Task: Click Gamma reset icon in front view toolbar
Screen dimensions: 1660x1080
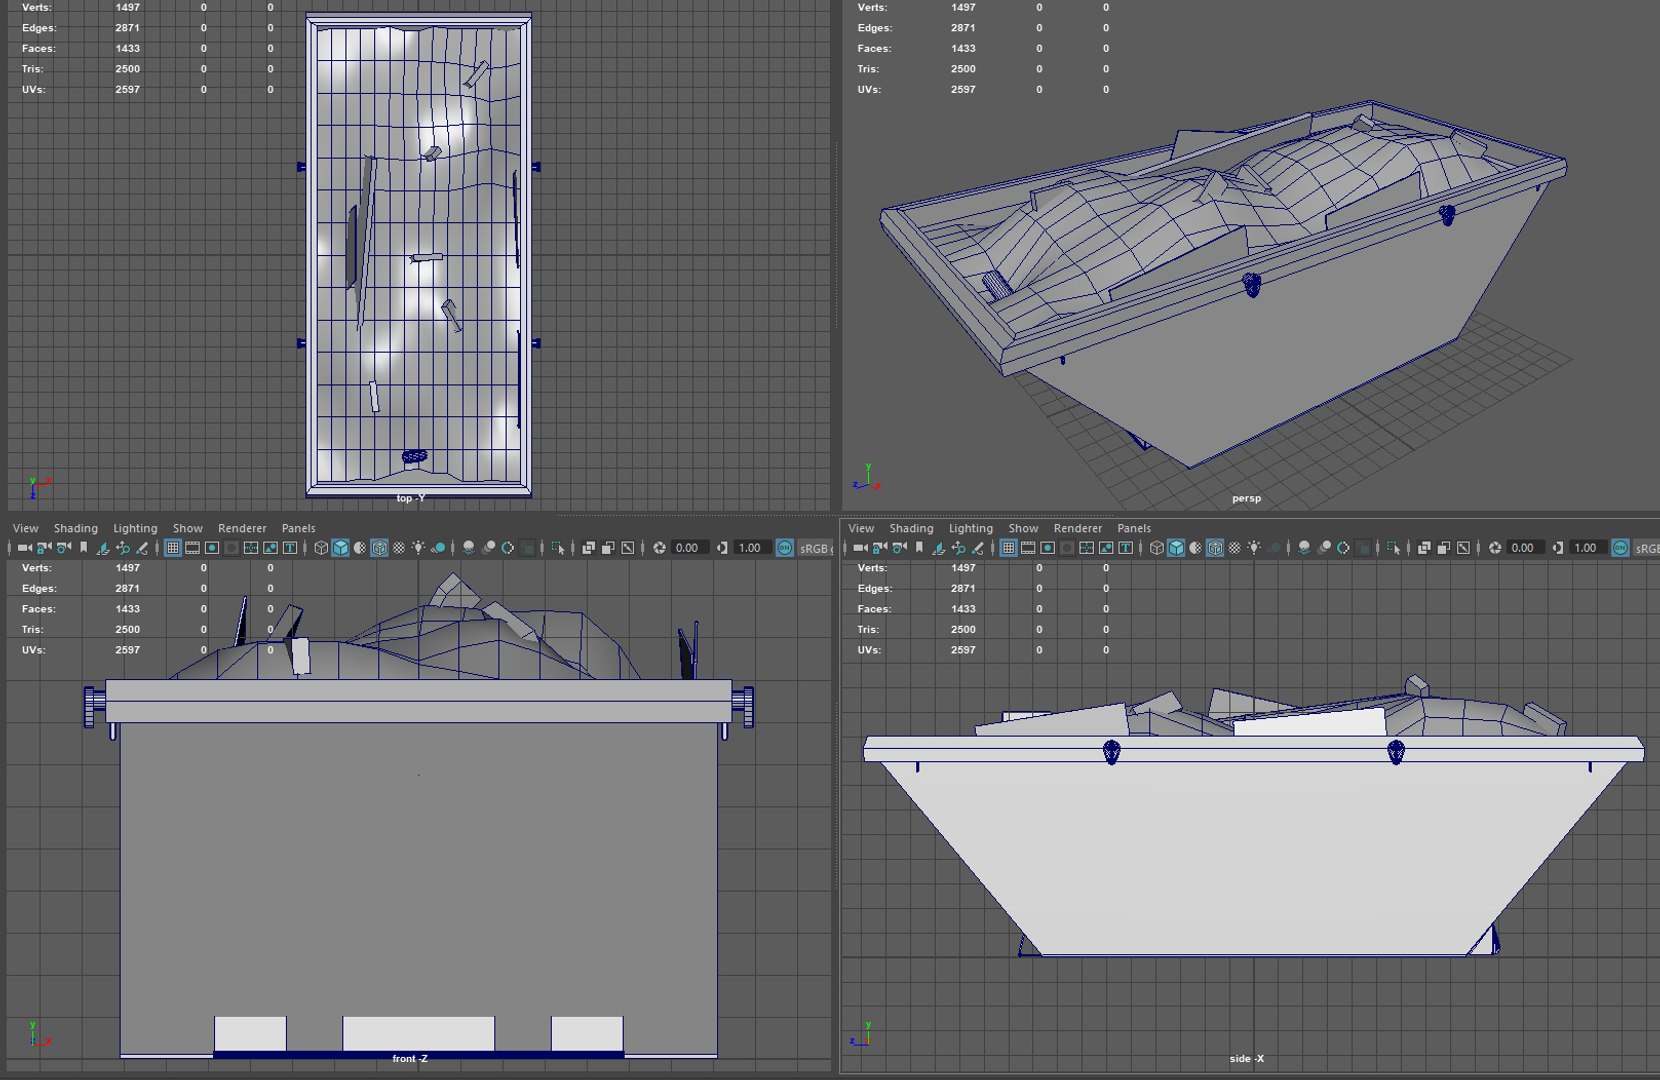Action: click(722, 548)
